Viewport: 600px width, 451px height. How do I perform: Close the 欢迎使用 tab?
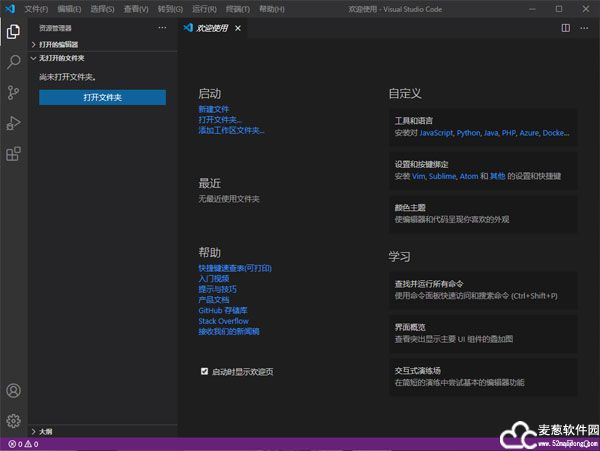(x=238, y=28)
